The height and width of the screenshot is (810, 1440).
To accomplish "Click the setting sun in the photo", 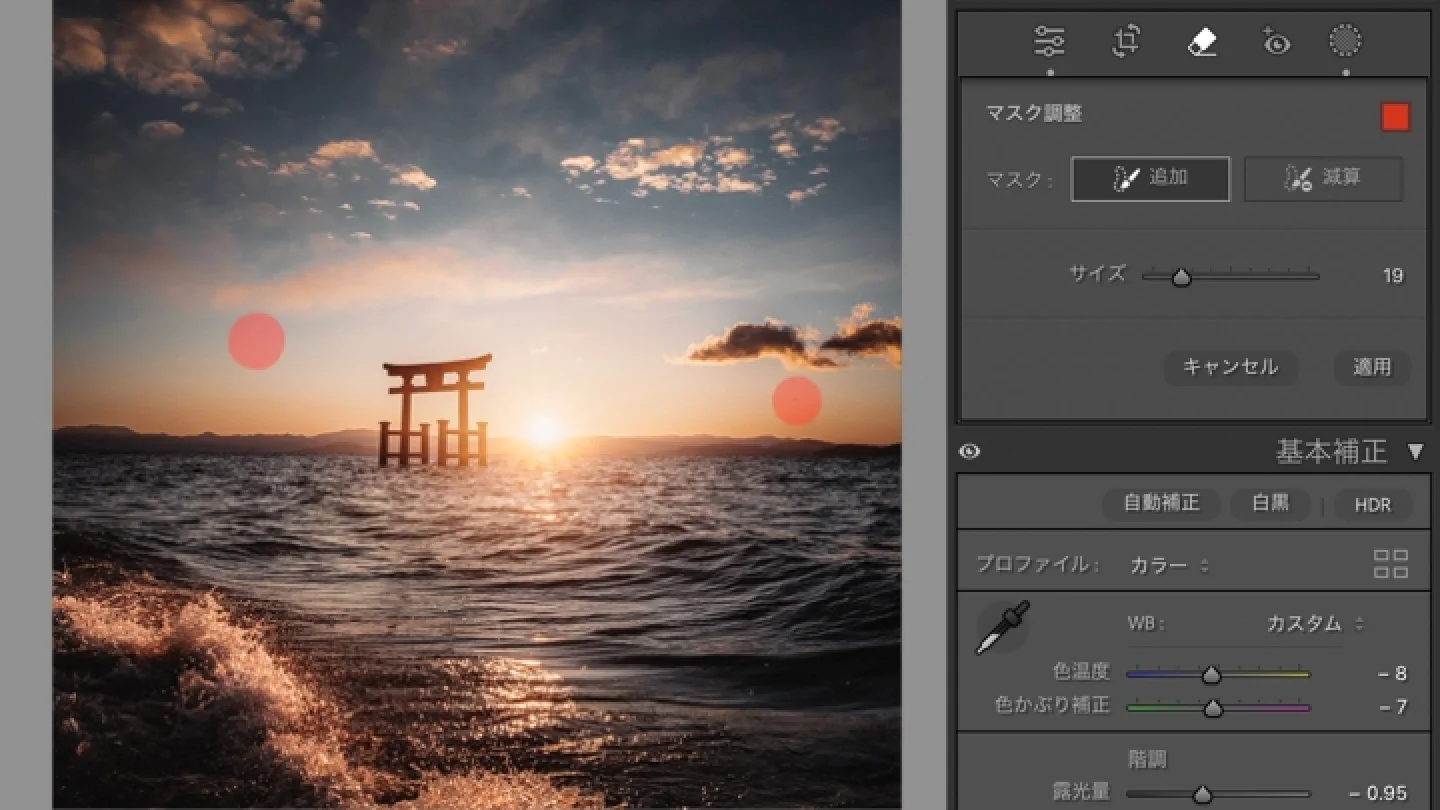I will click(x=542, y=430).
